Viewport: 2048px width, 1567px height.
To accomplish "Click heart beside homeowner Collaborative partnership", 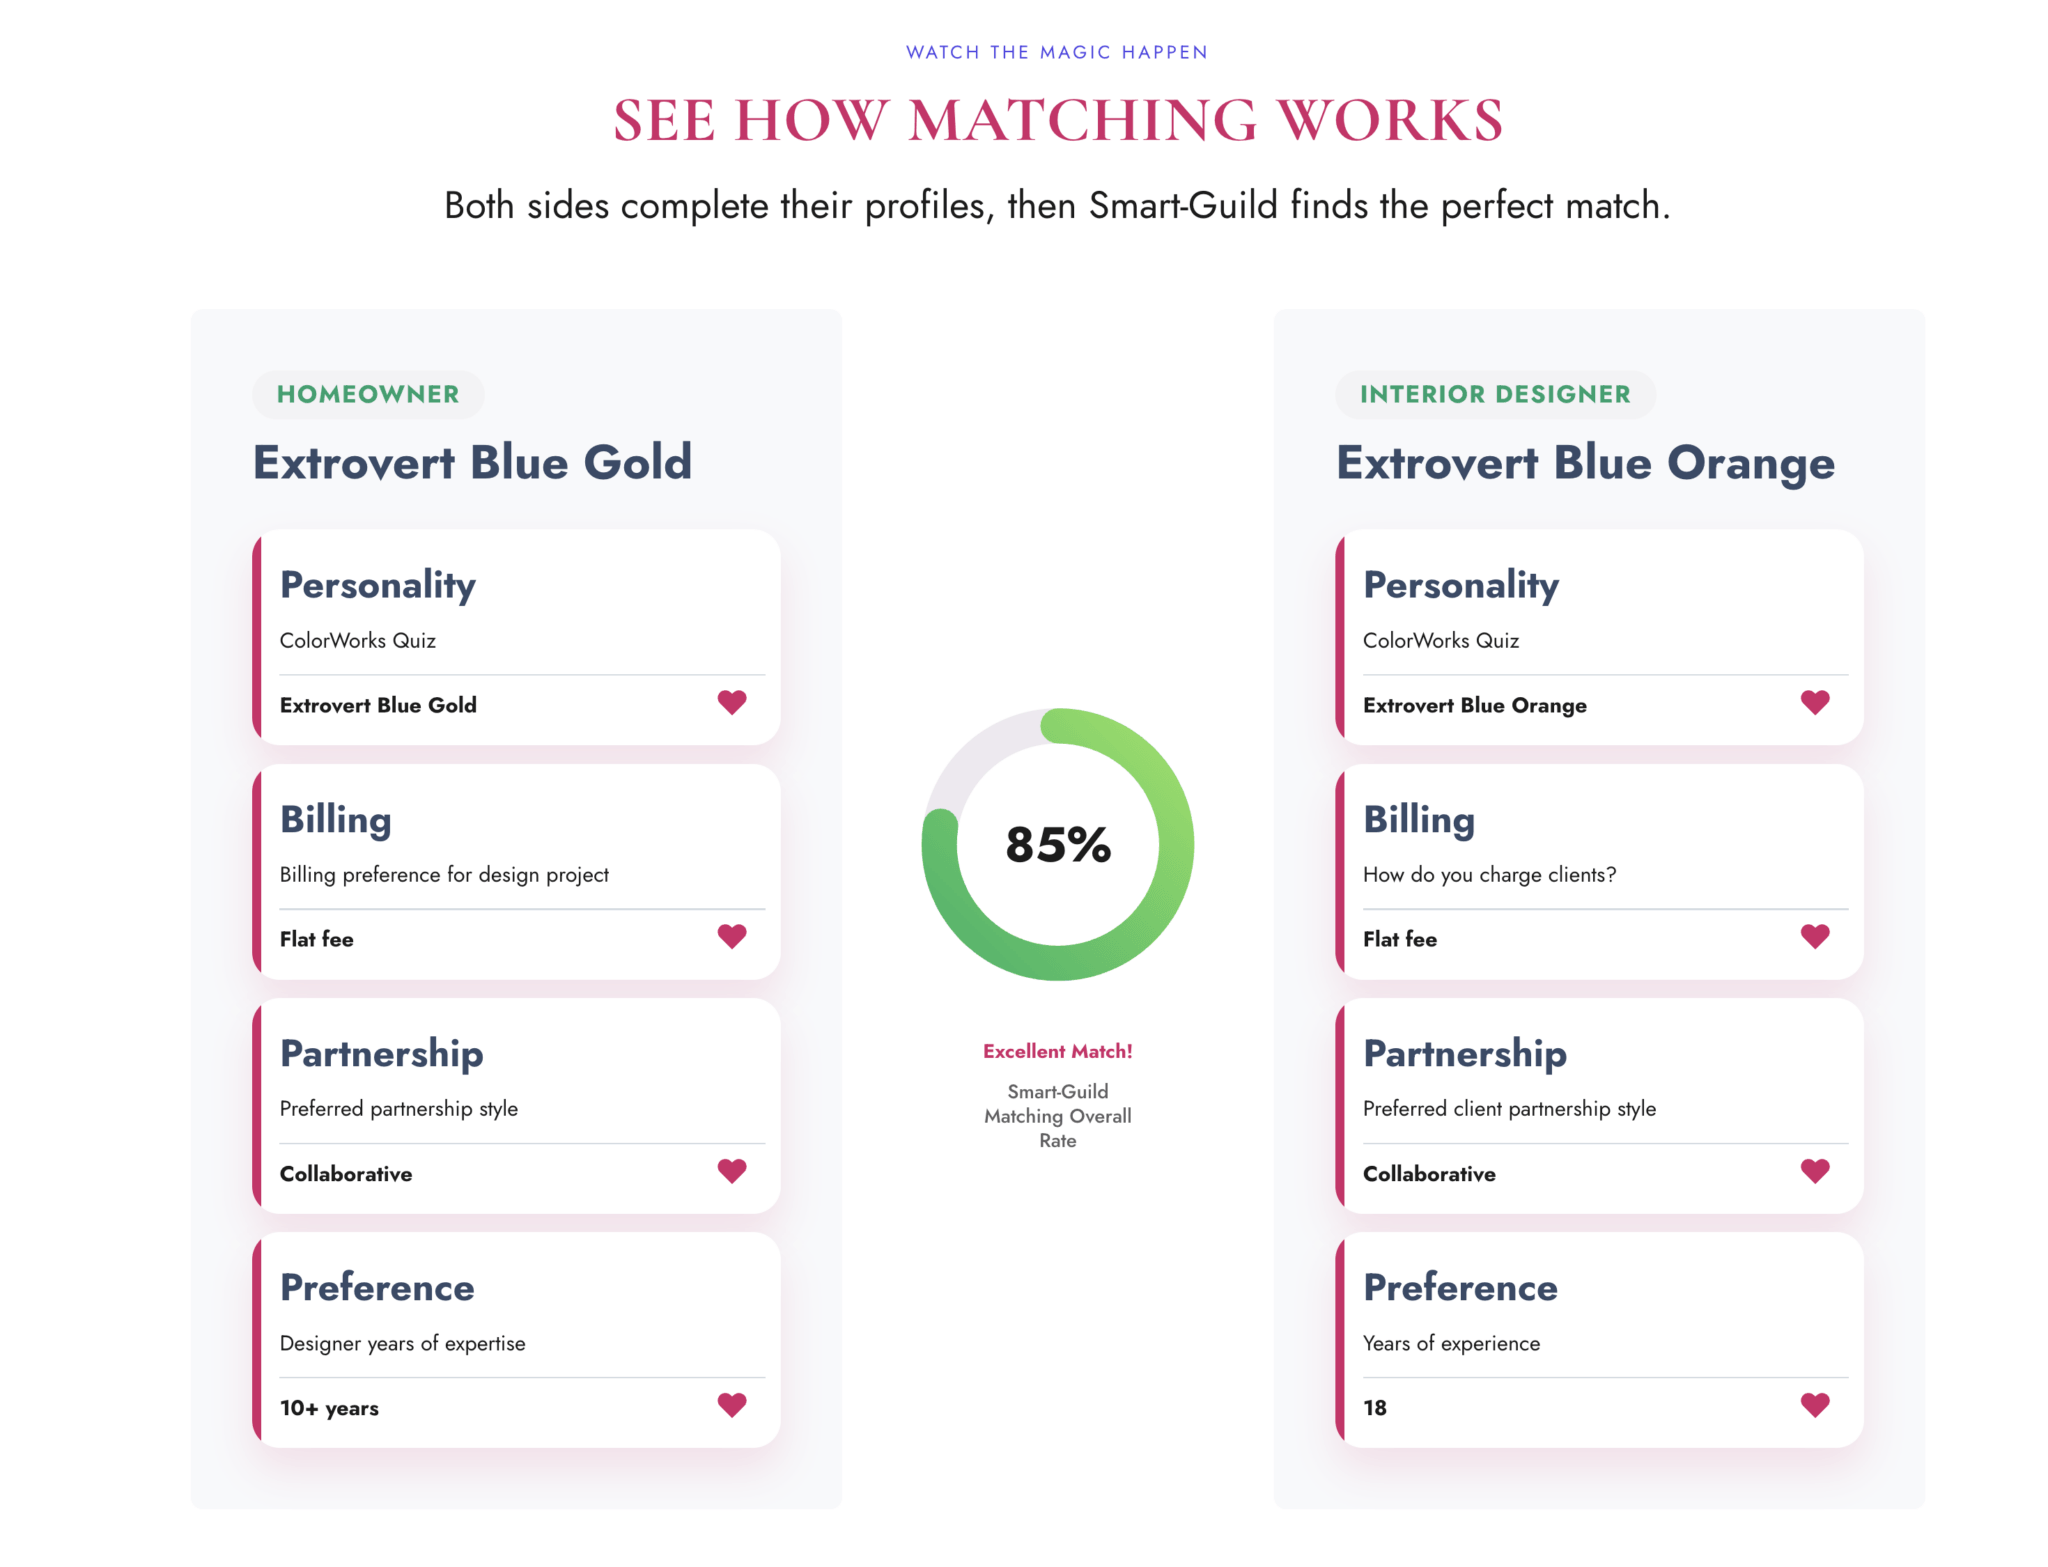I will coord(732,1170).
